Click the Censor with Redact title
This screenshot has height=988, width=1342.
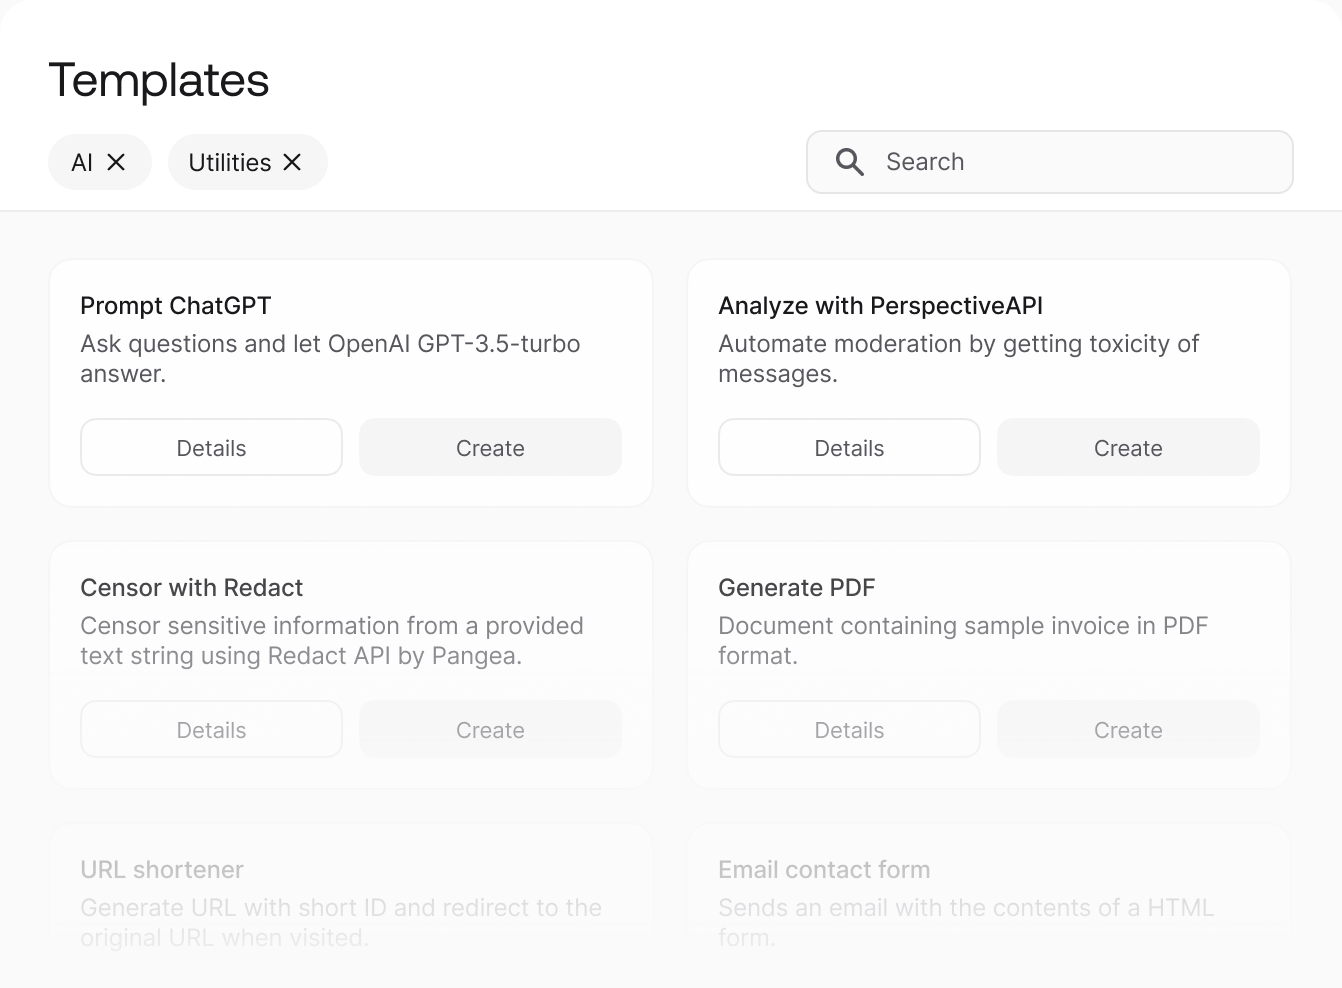point(191,588)
